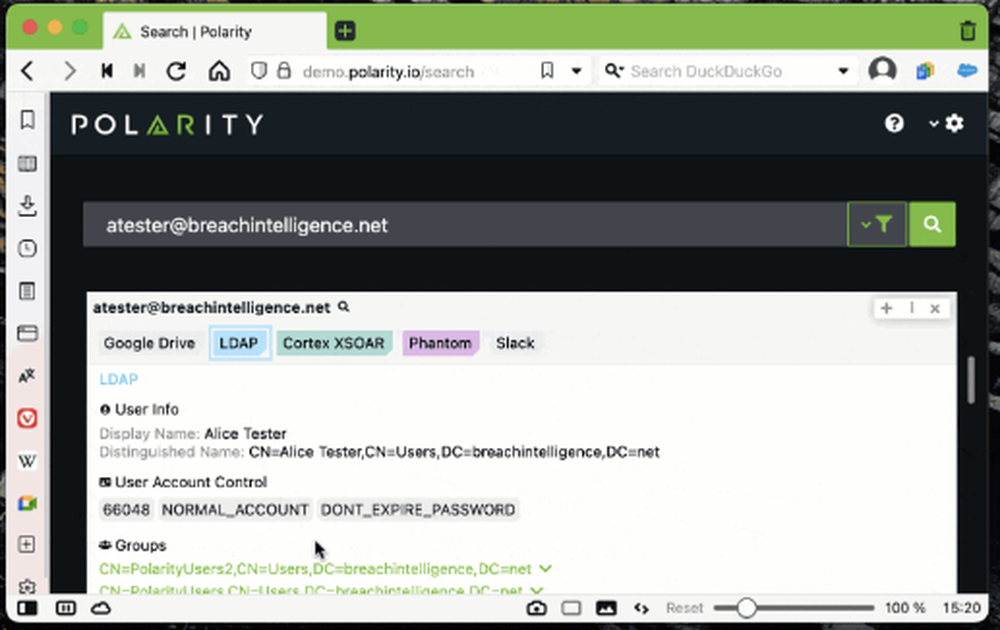The width and height of the screenshot is (1000, 630).
Task: Go back to the previous page
Action: pyautogui.click(x=27, y=71)
